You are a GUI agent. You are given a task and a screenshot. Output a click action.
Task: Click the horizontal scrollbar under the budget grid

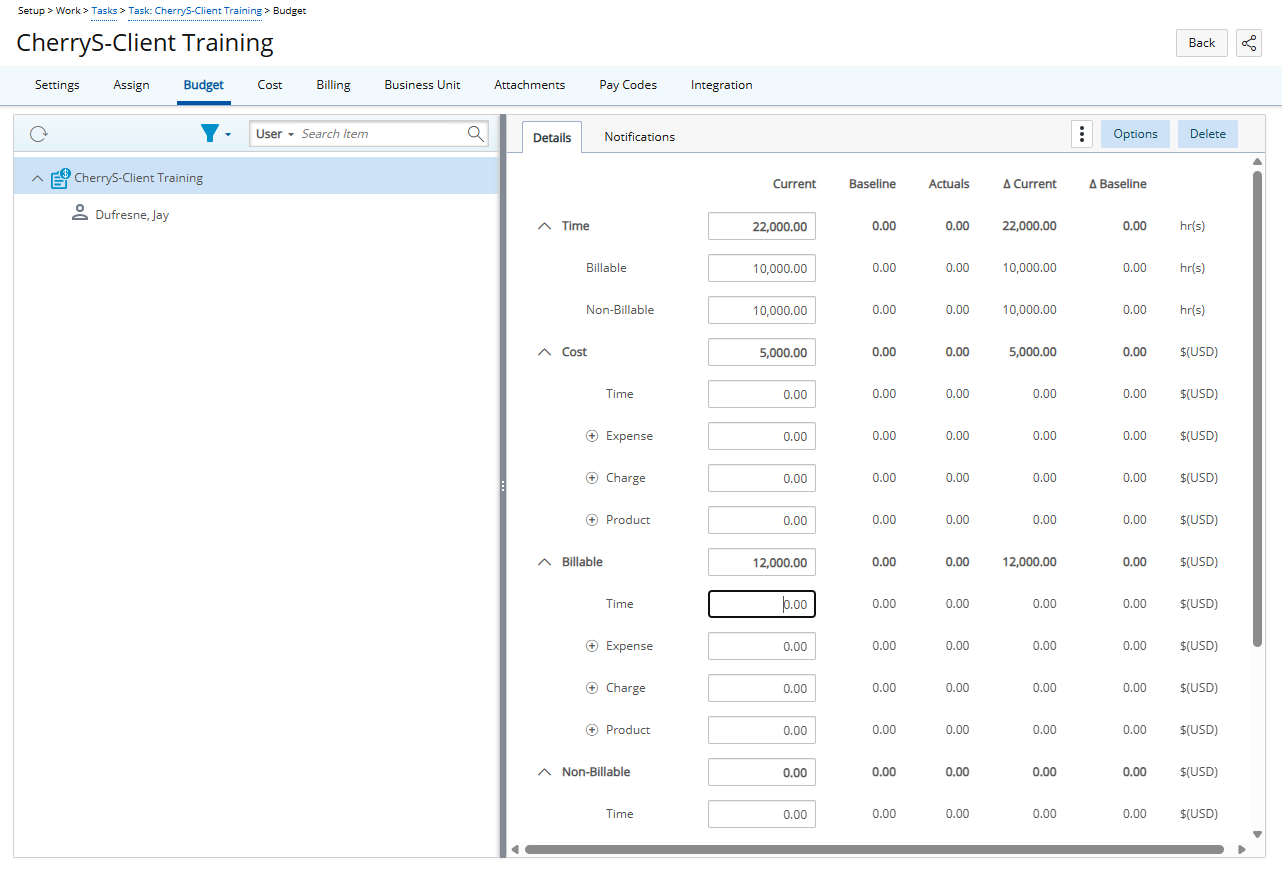pyautogui.click(x=874, y=849)
